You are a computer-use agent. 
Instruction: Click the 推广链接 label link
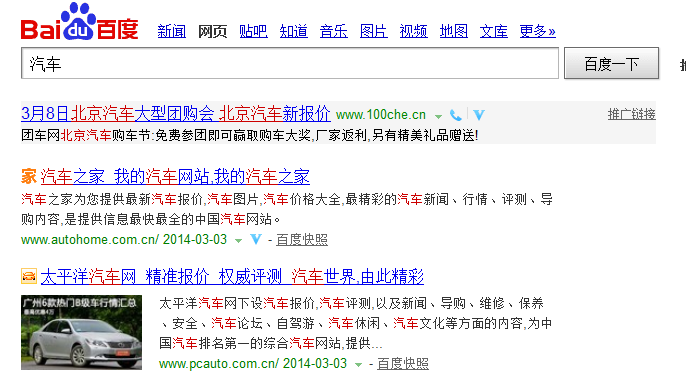(631, 115)
